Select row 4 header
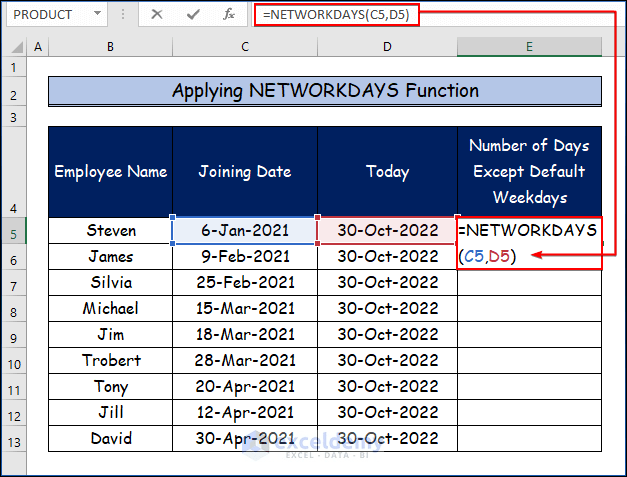627x477 pixels. [14, 172]
